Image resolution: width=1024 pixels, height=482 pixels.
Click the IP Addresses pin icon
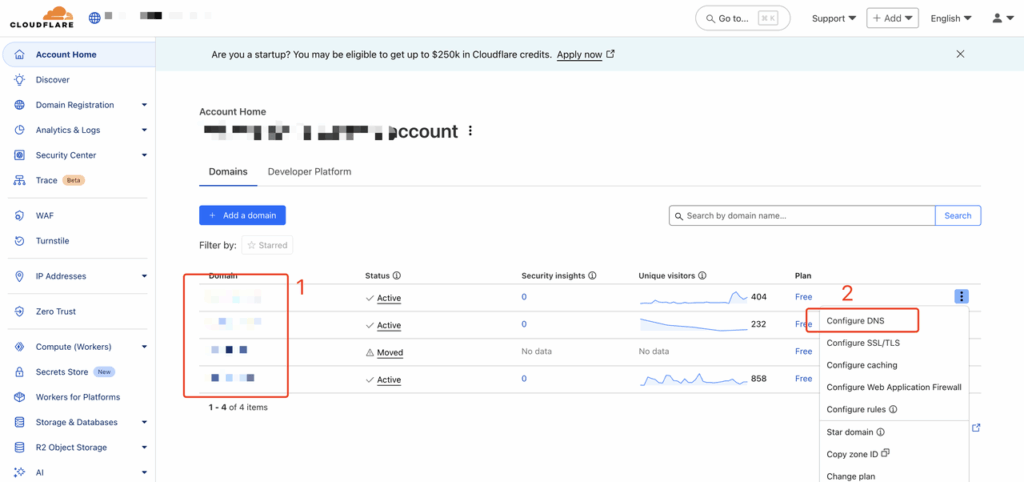(x=20, y=276)
